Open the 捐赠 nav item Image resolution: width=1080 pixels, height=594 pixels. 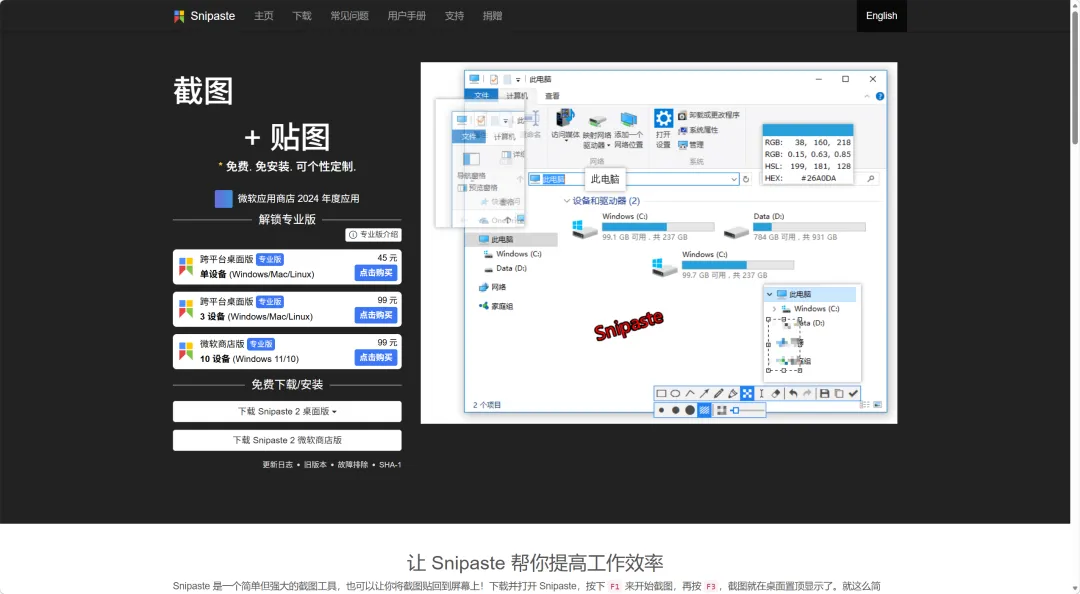pos(492,16)
